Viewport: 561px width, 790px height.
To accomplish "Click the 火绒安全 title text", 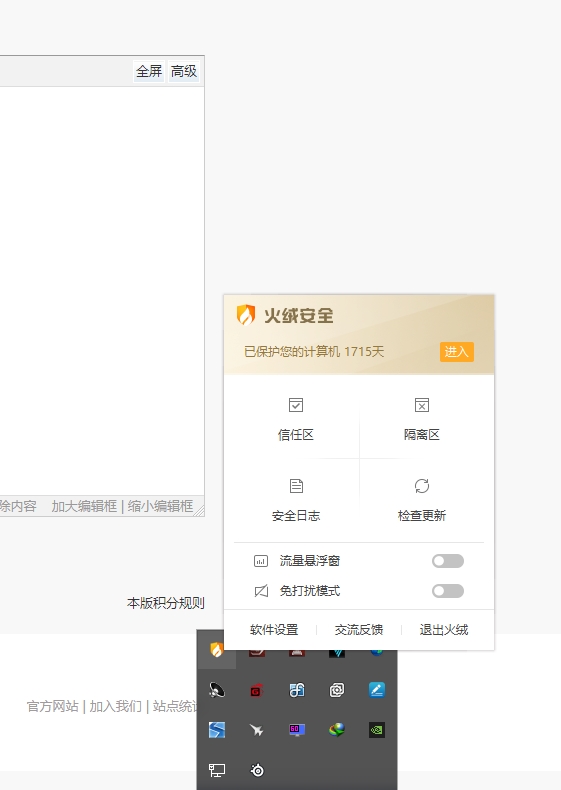I will tap(299, 315).
